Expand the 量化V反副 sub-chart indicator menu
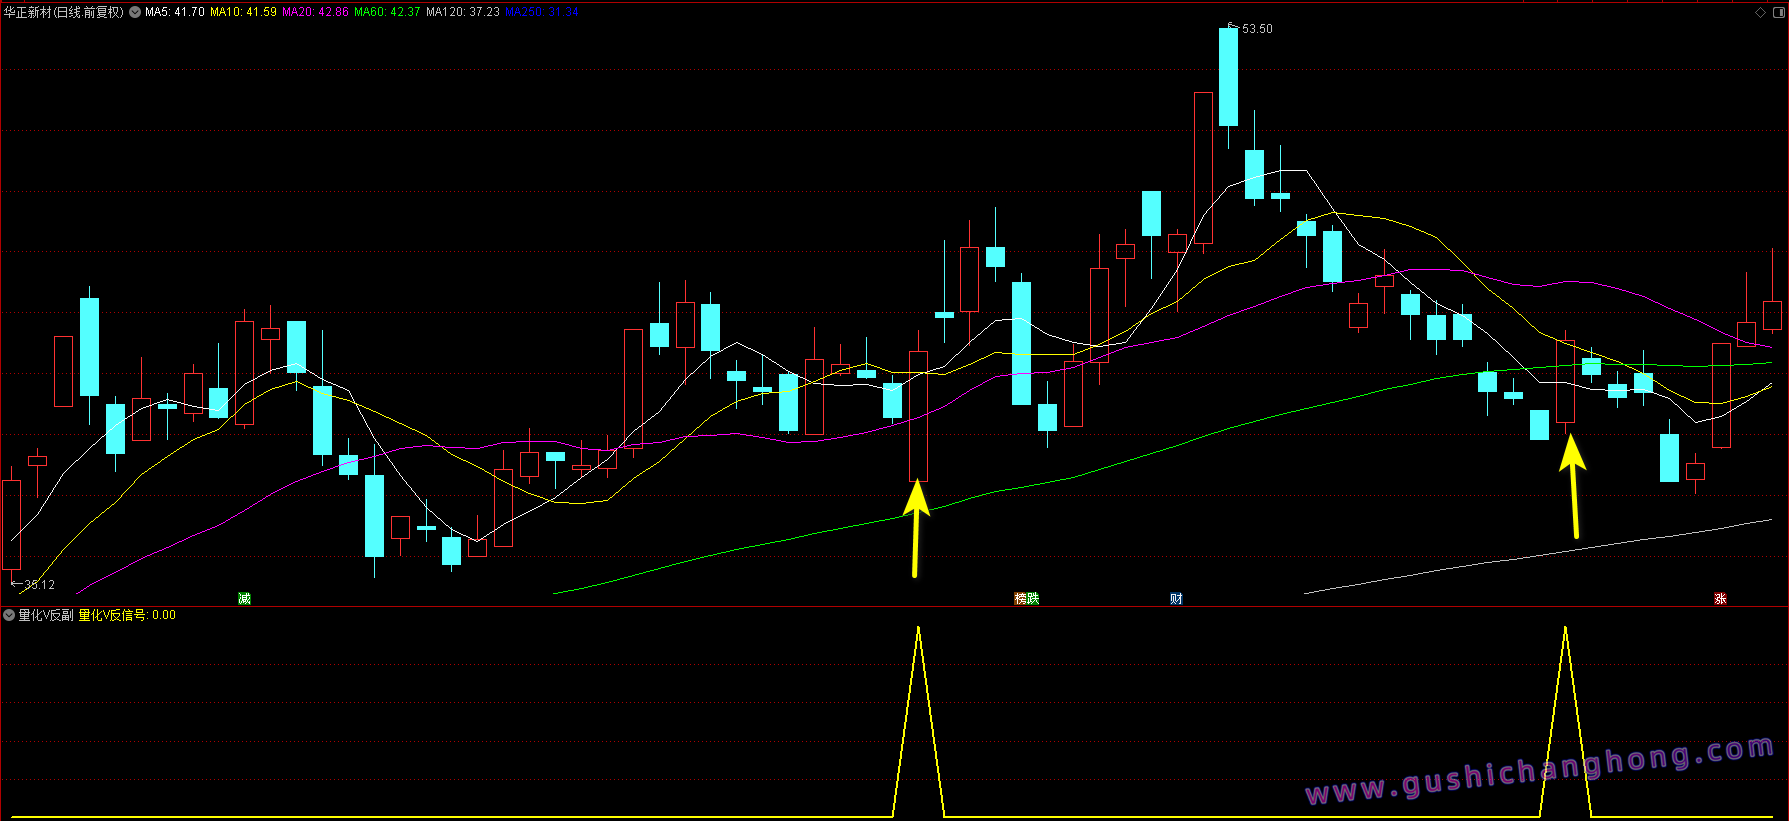The height and width of the screenshot is (821, 1789). (x=9, y=615)
